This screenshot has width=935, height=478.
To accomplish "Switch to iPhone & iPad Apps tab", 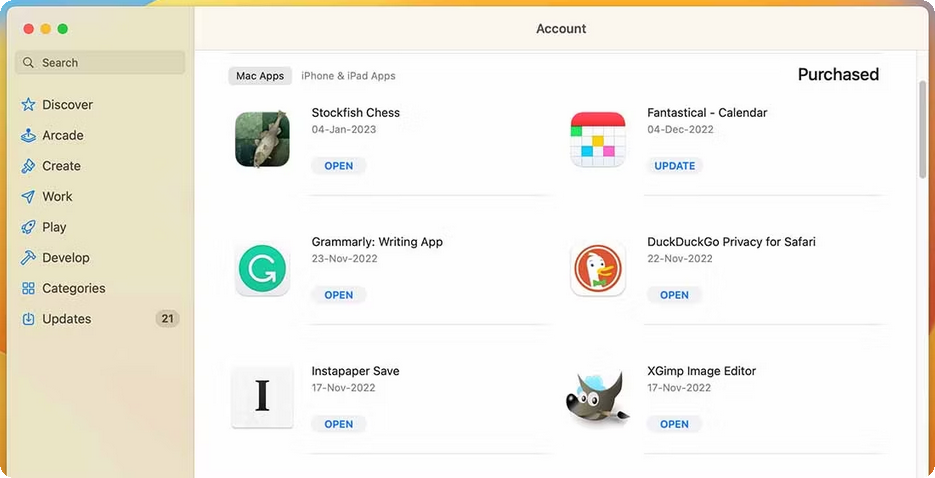I will [x=348, y=76].
